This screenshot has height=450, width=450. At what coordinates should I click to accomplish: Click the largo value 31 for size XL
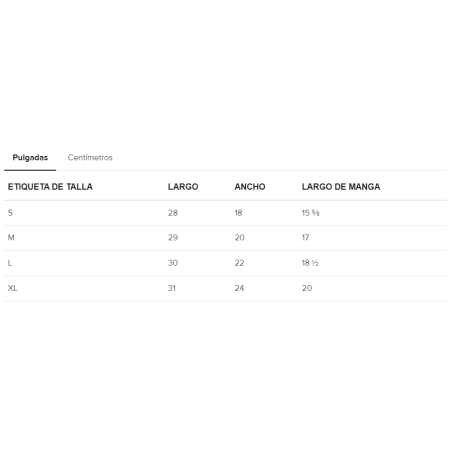pos(172,288)
